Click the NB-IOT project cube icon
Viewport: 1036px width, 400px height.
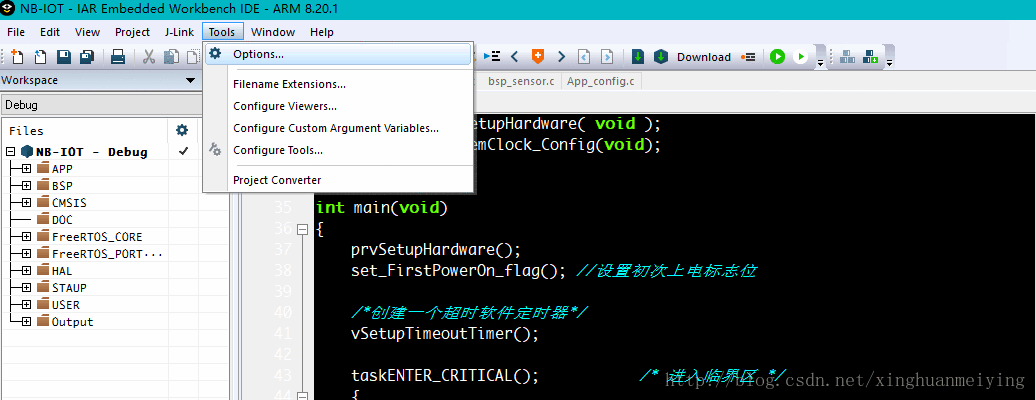click(x=27, y=151)
